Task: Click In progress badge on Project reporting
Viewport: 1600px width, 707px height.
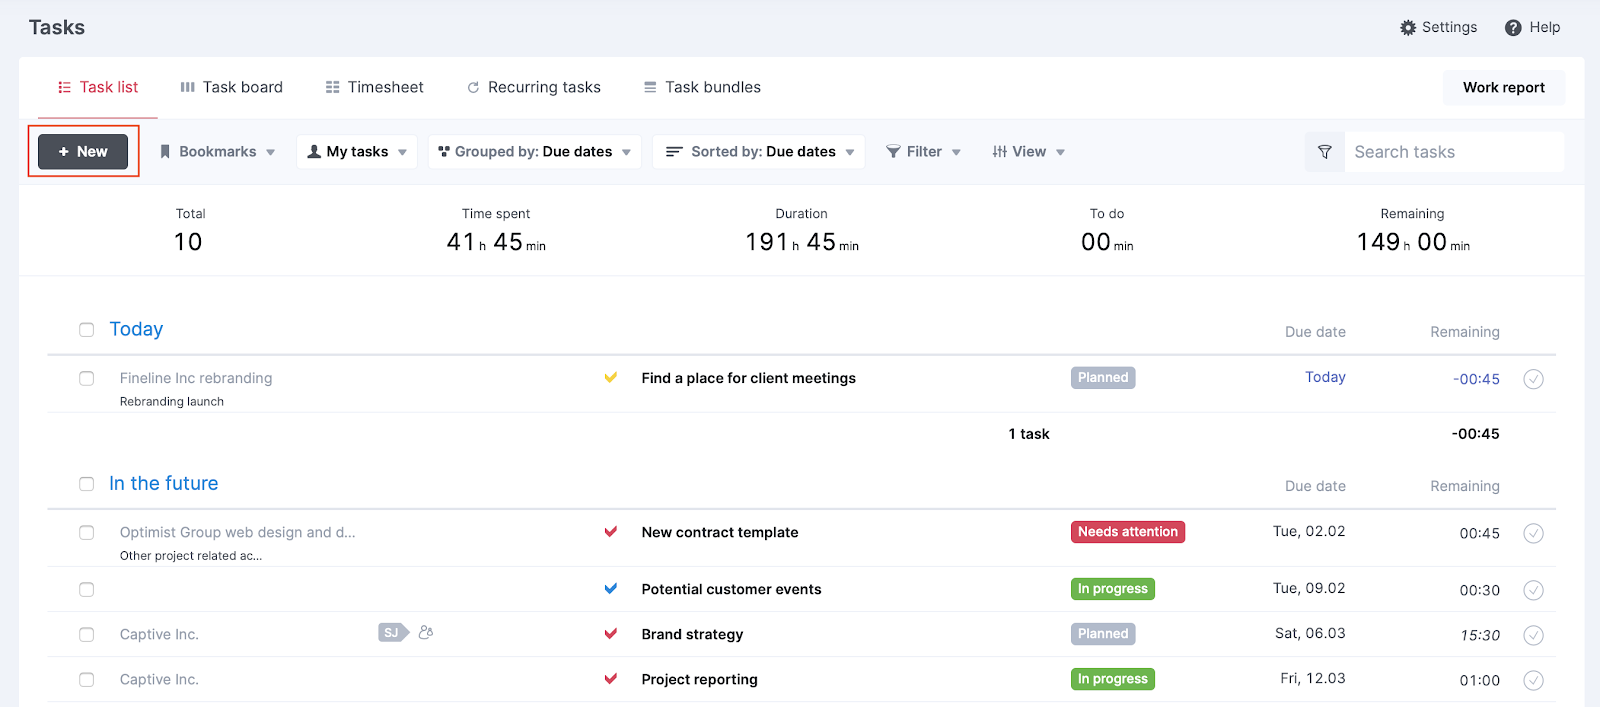Action: pos(1113,679)
